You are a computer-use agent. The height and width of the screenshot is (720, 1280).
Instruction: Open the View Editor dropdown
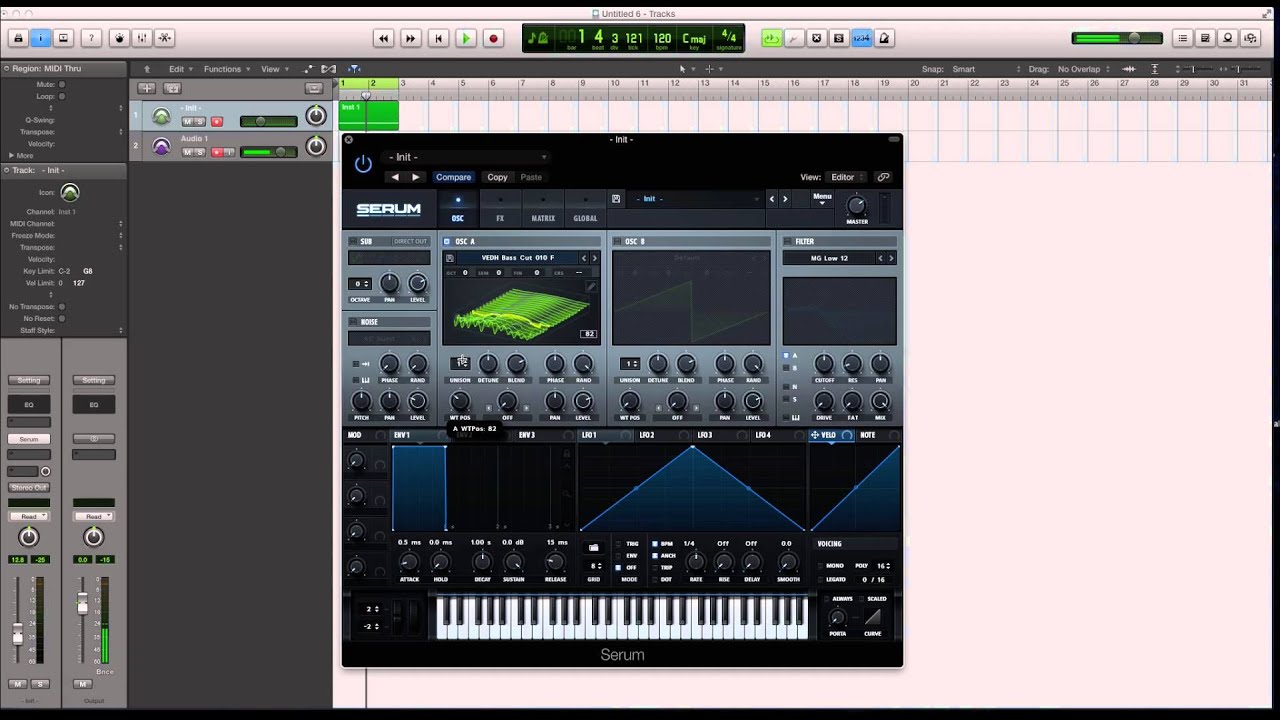coord(848,177)
